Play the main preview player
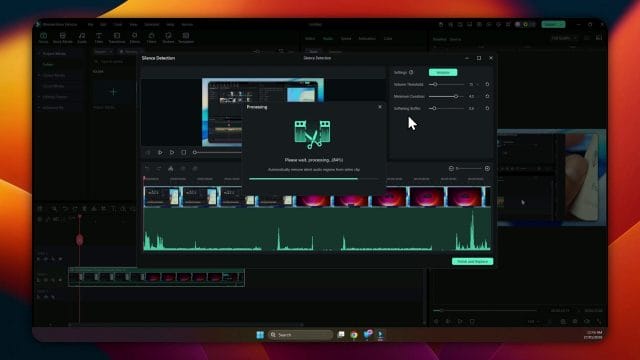This screenshot has width=640, height=360. [460, 321]
